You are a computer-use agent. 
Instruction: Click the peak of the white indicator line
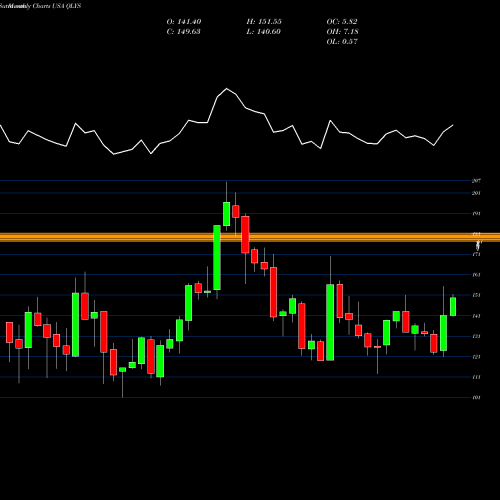pos(227,89)
